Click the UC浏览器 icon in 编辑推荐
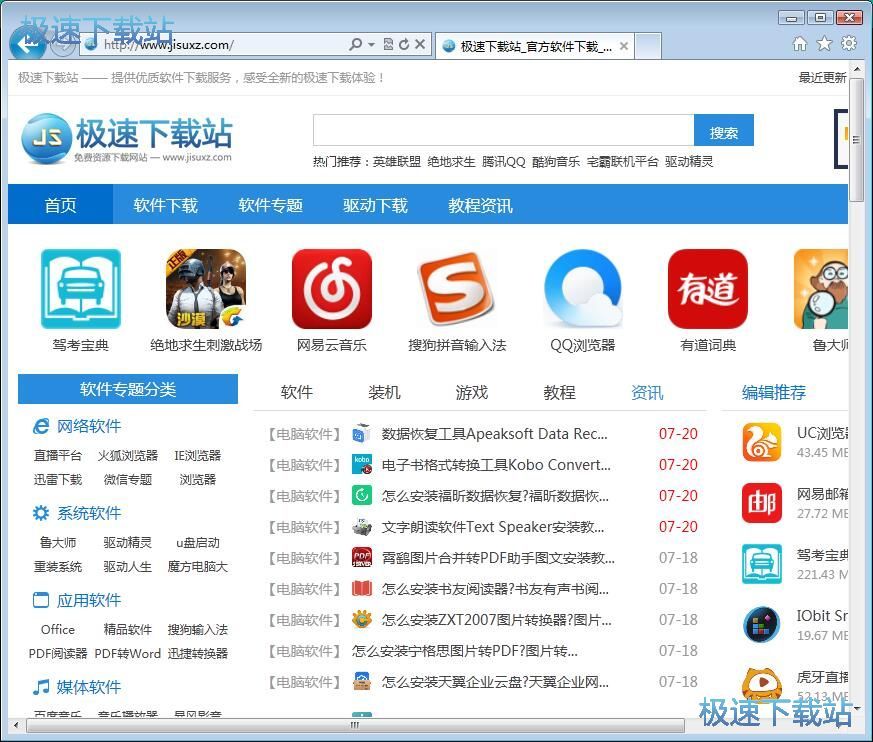This screenshot has width=873, height=742. 762,442
